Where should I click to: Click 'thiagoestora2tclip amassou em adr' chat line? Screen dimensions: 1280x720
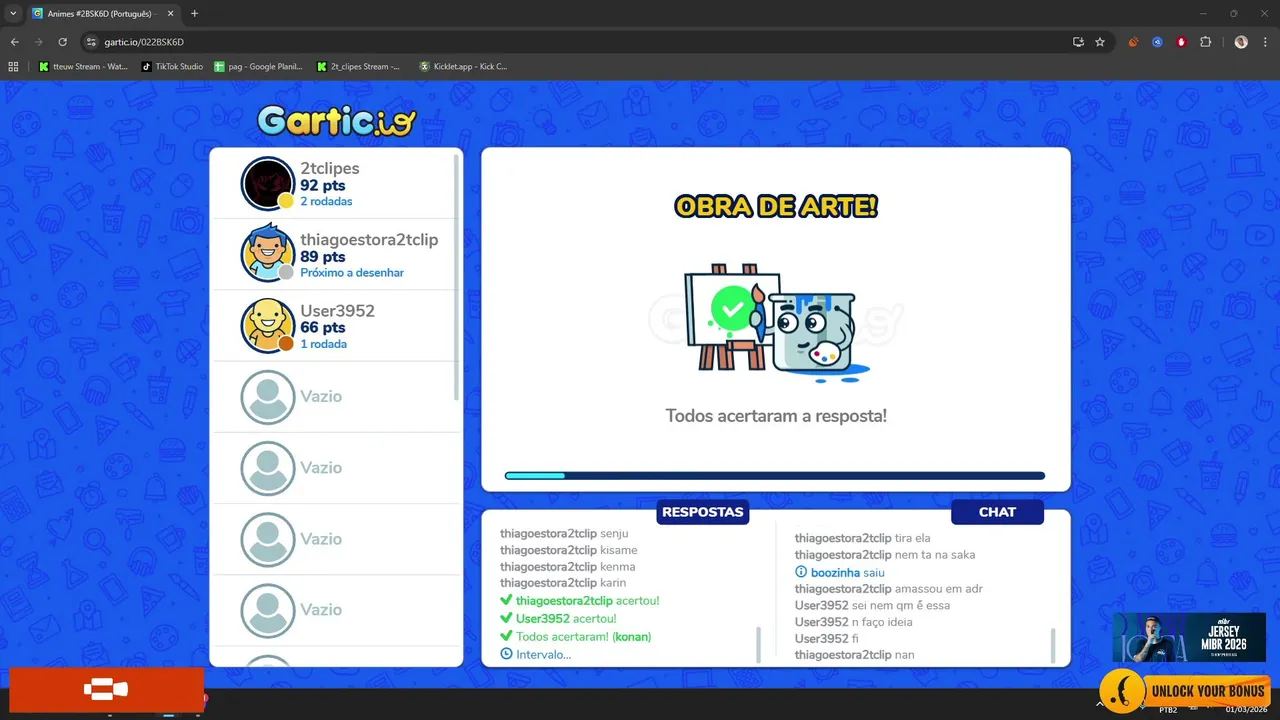[x=889, y=589]
